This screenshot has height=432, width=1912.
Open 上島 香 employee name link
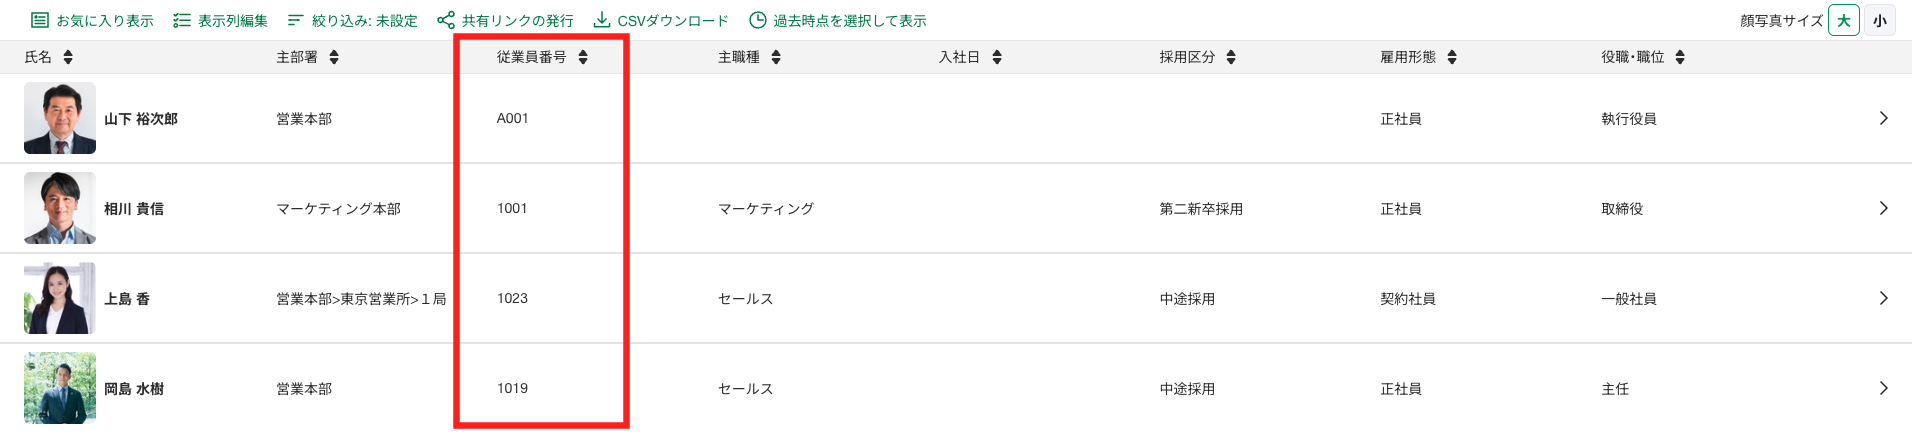pos(127,298)
